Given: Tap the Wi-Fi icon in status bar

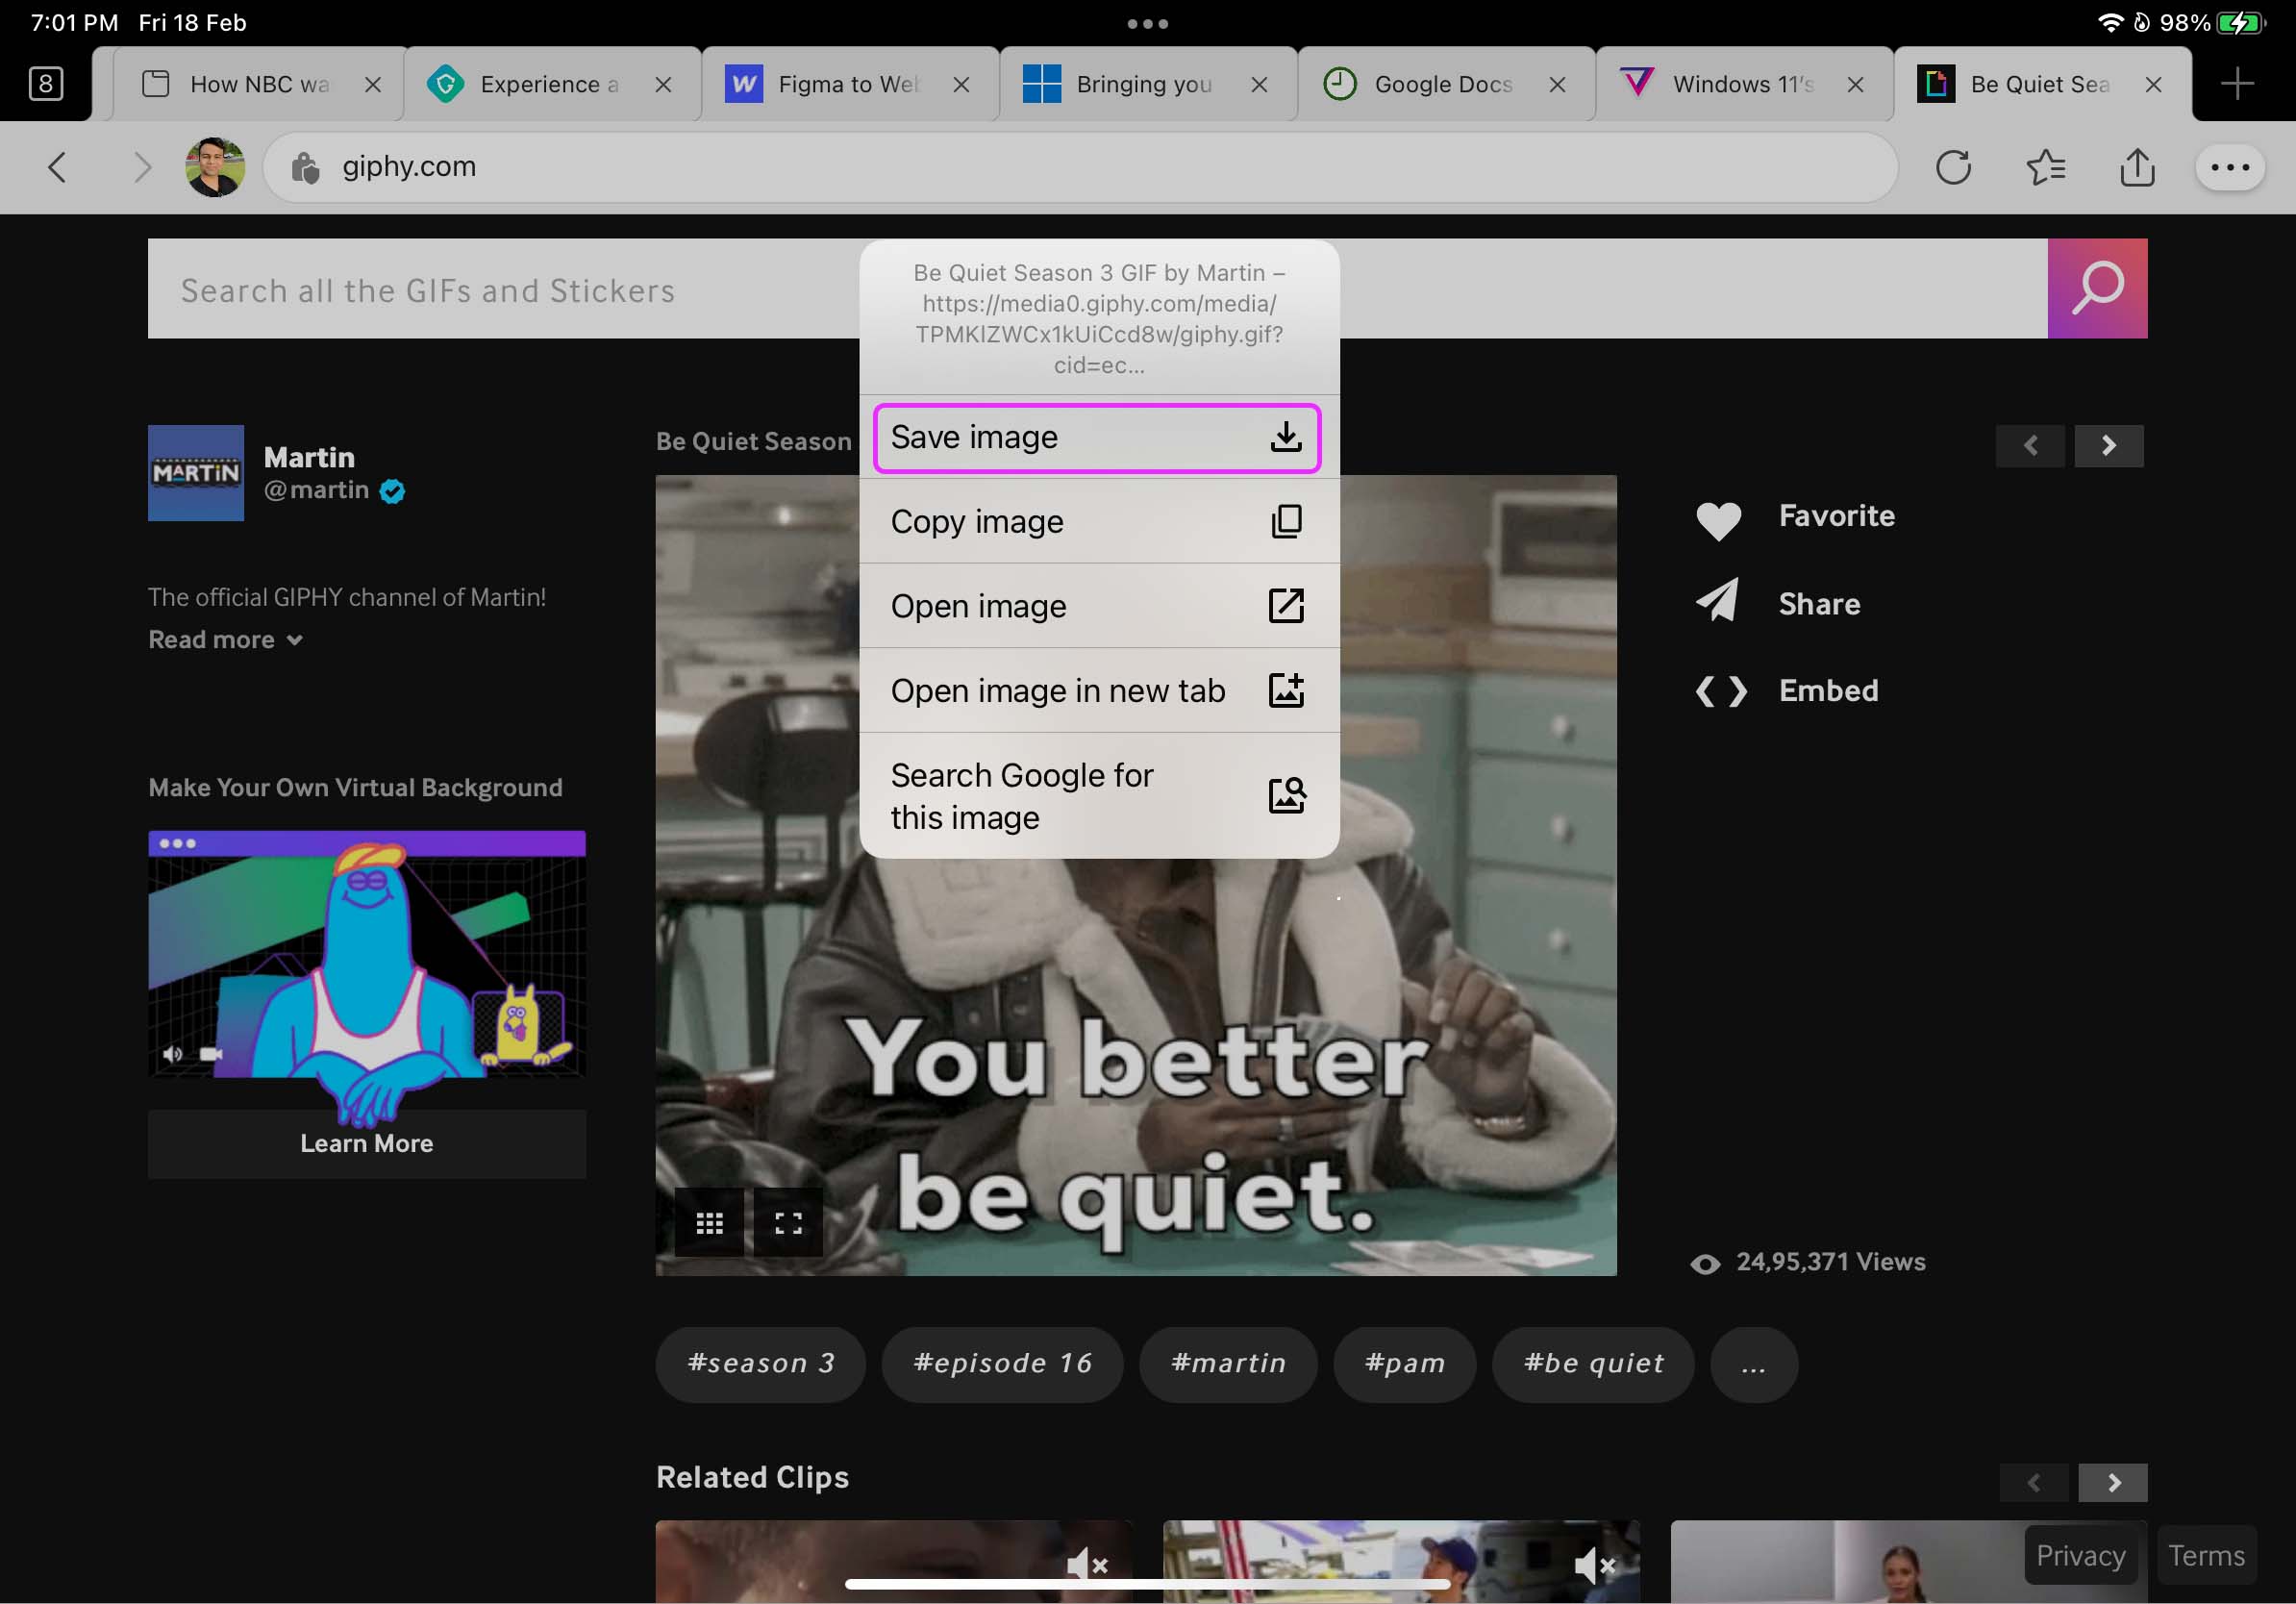Looking at the screenshot, I should (x=2110, y=22).
